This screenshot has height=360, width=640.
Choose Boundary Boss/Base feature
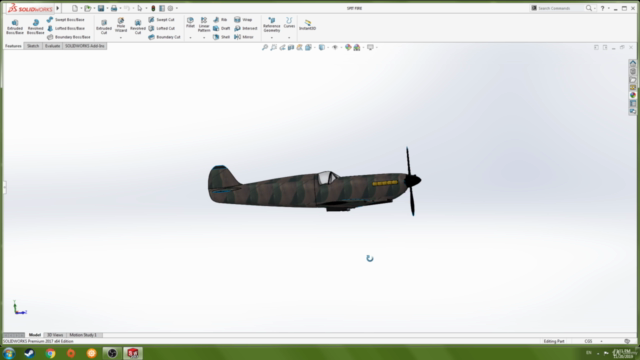(69, 37)
